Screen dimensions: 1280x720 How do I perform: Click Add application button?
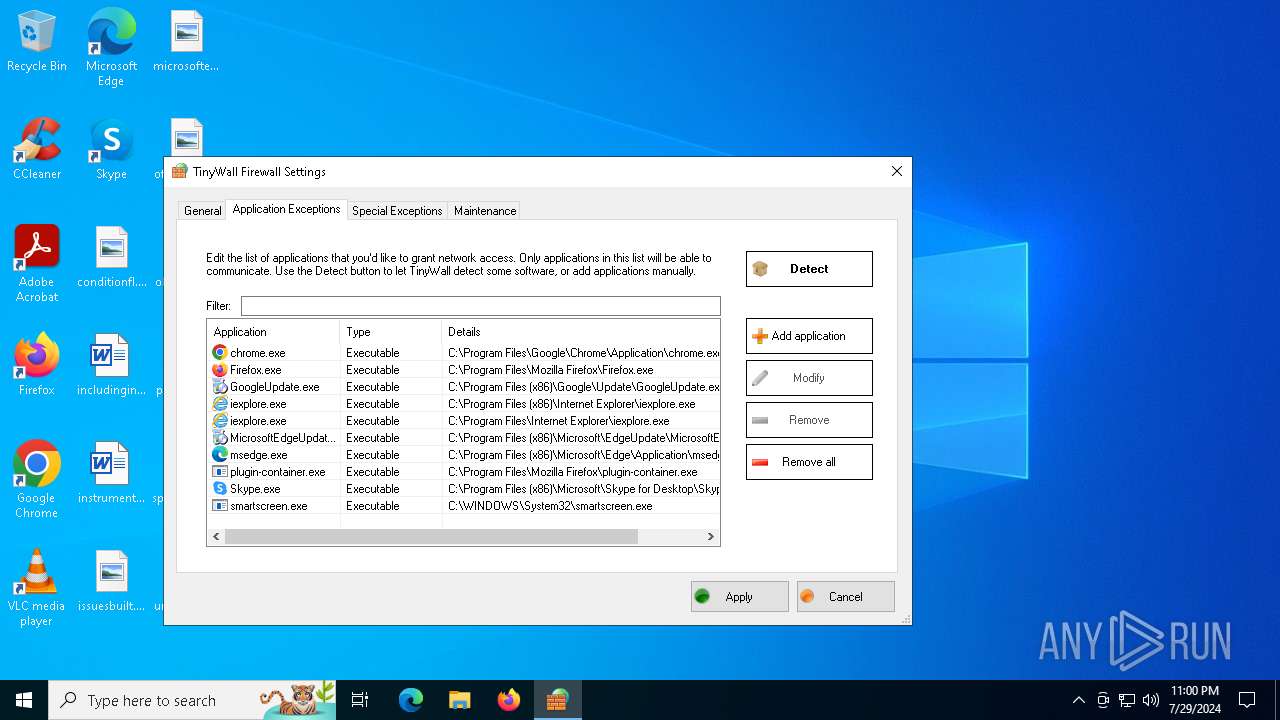tap(809, 336)
